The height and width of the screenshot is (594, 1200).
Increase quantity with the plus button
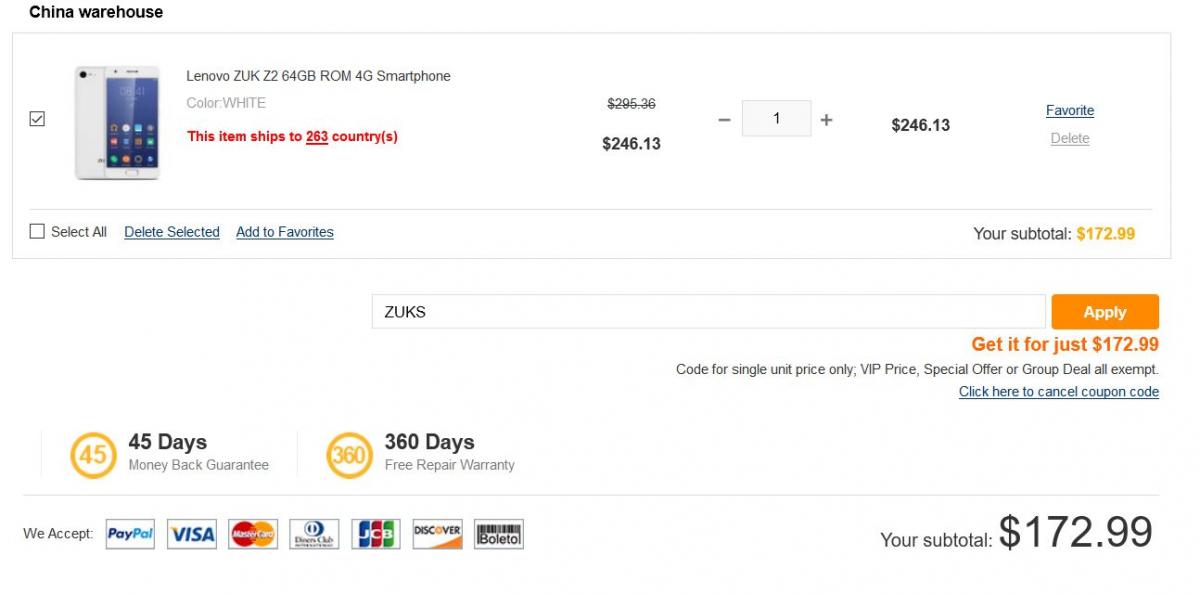point(826,120)
